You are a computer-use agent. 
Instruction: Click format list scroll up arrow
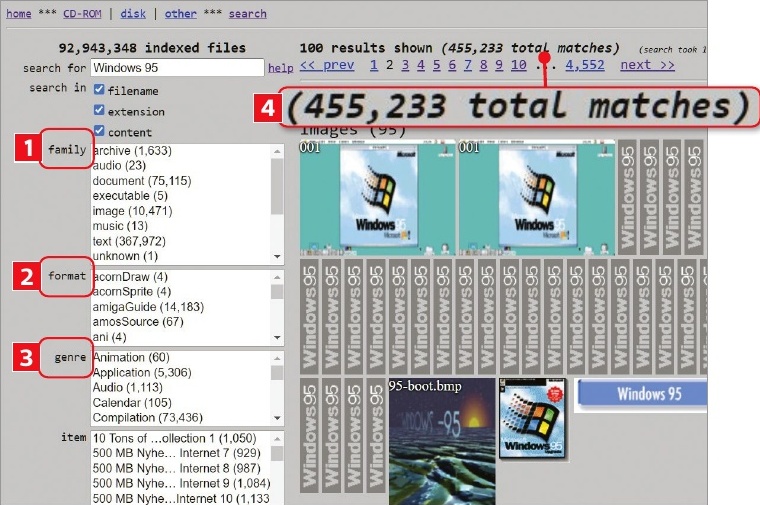coord(277,277)
